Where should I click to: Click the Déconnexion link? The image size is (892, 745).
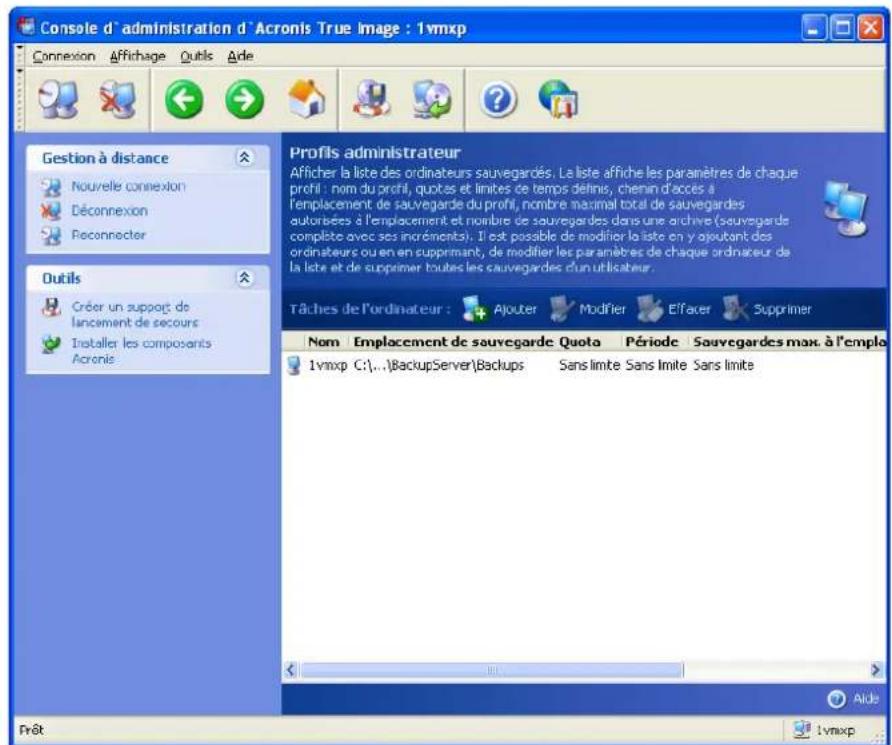coord(109,211)
